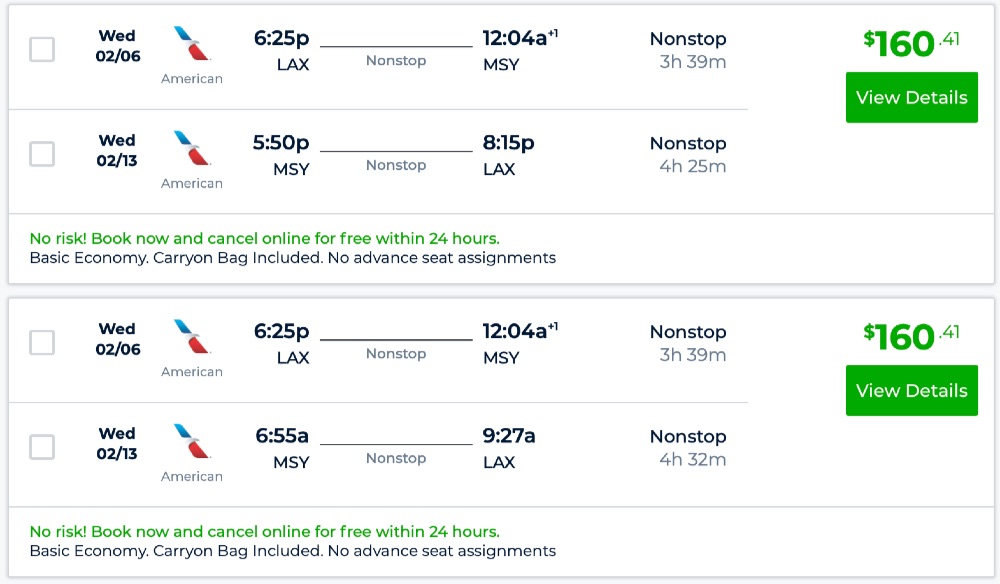1000x584 pixels.
Task: Open View Details for the 5:50p return itinerary
Action: coord(911,98)
